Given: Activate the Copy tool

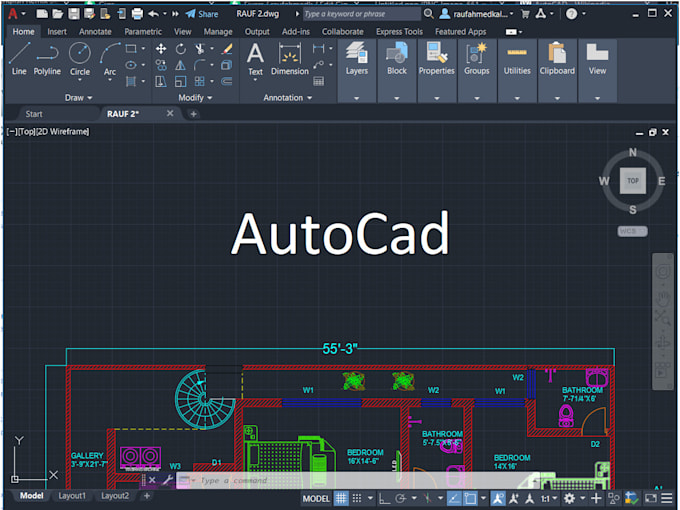Looking at the screenshot, I should (161, 65).
